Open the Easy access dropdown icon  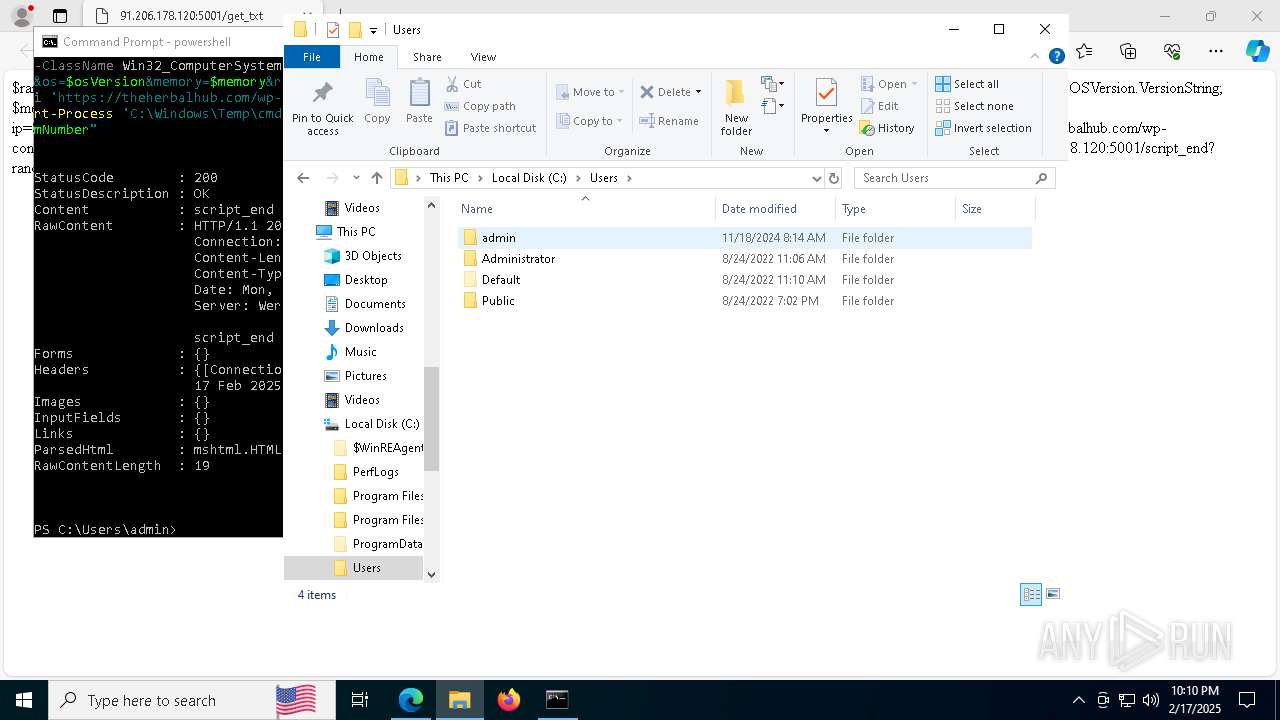(772, 105)
